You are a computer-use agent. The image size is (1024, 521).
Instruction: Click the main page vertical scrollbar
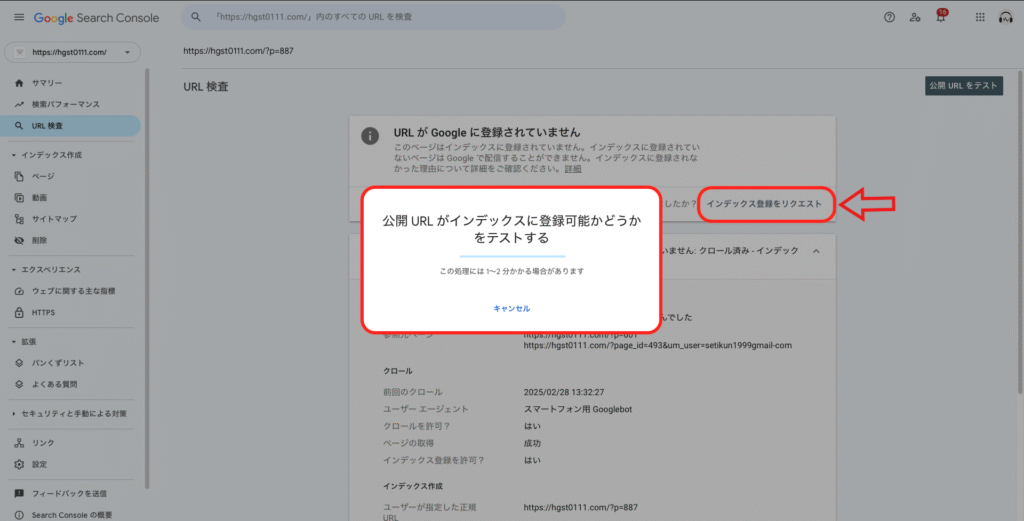point(1019,232)
